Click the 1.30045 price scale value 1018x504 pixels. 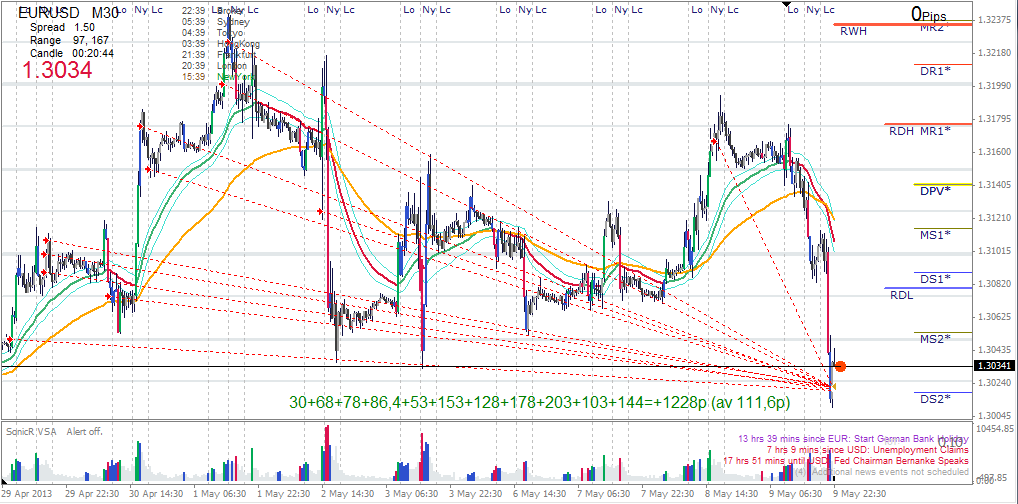pyautogui.click(x=997, y=416)
